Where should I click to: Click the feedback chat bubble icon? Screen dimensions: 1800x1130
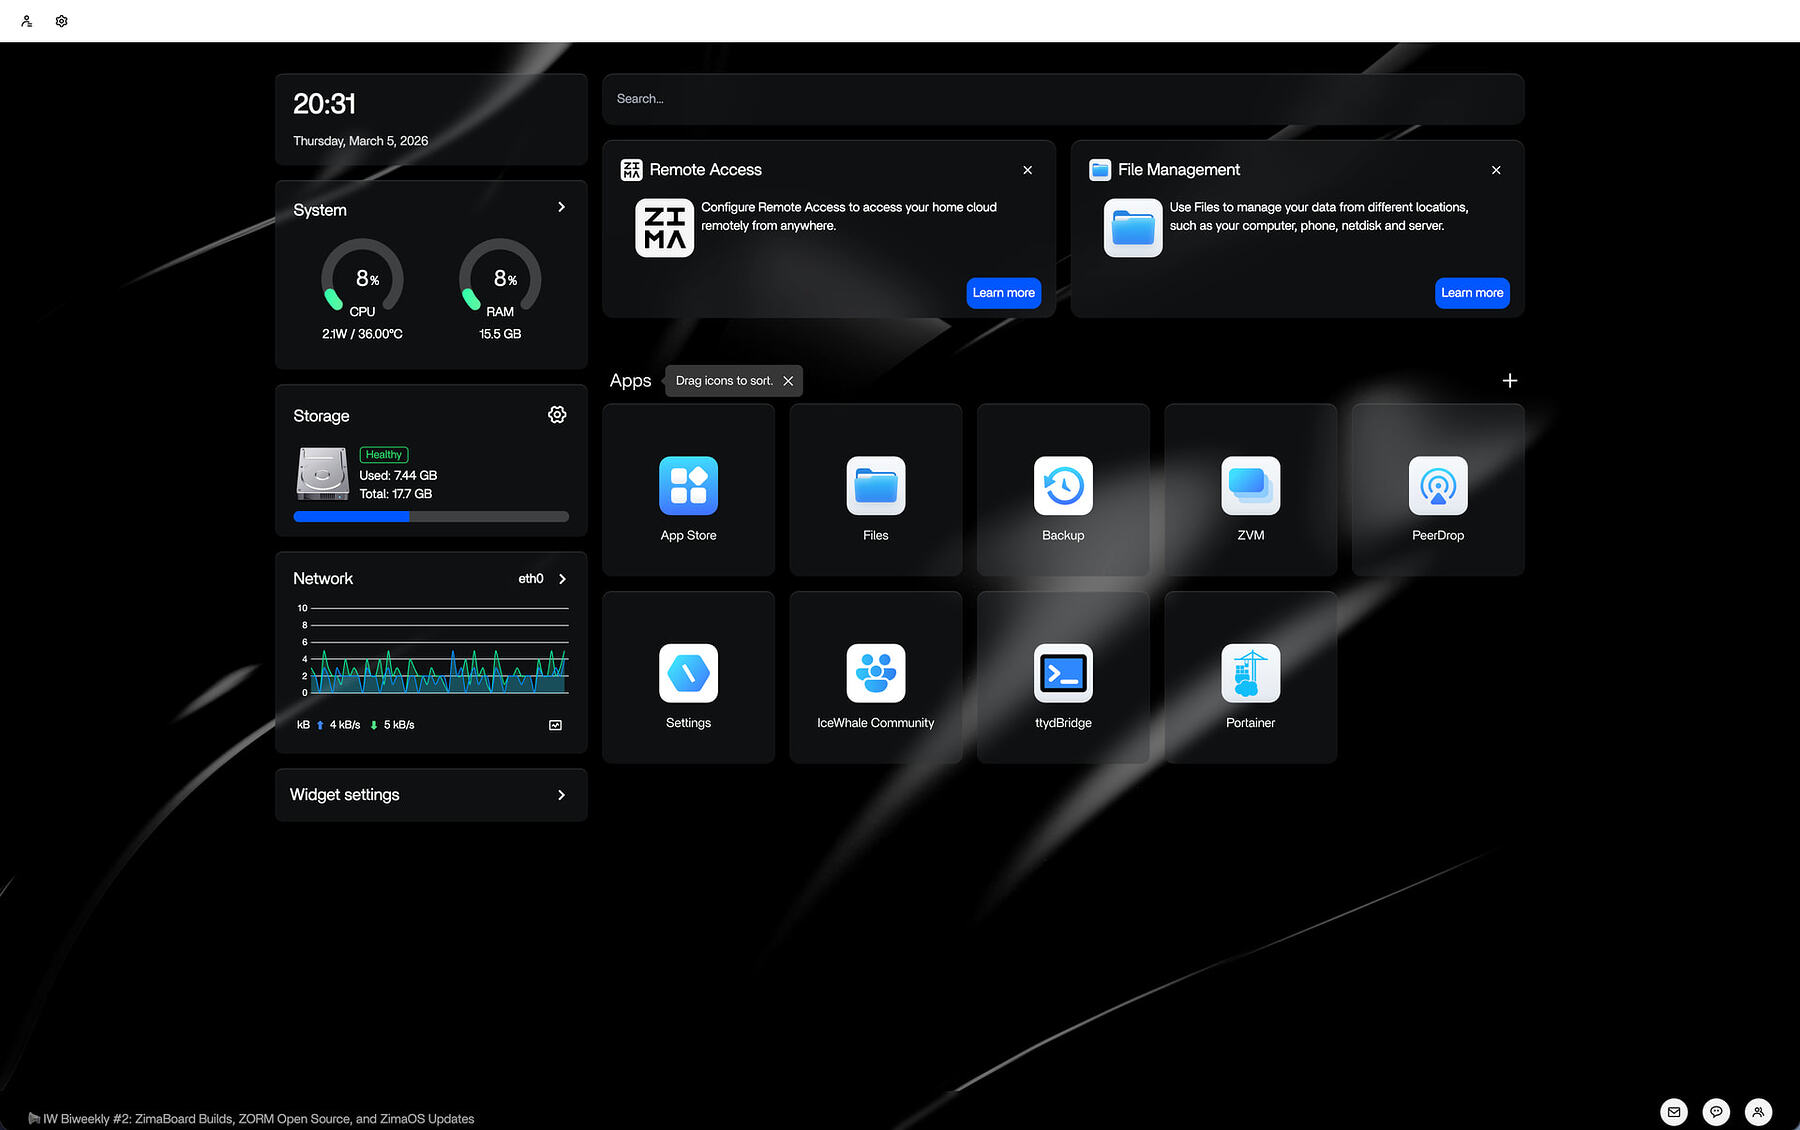click(x=1716, y=1112)
